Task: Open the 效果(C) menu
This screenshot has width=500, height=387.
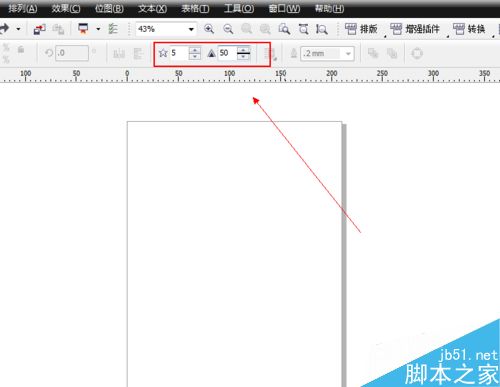Action: point(66,8)
